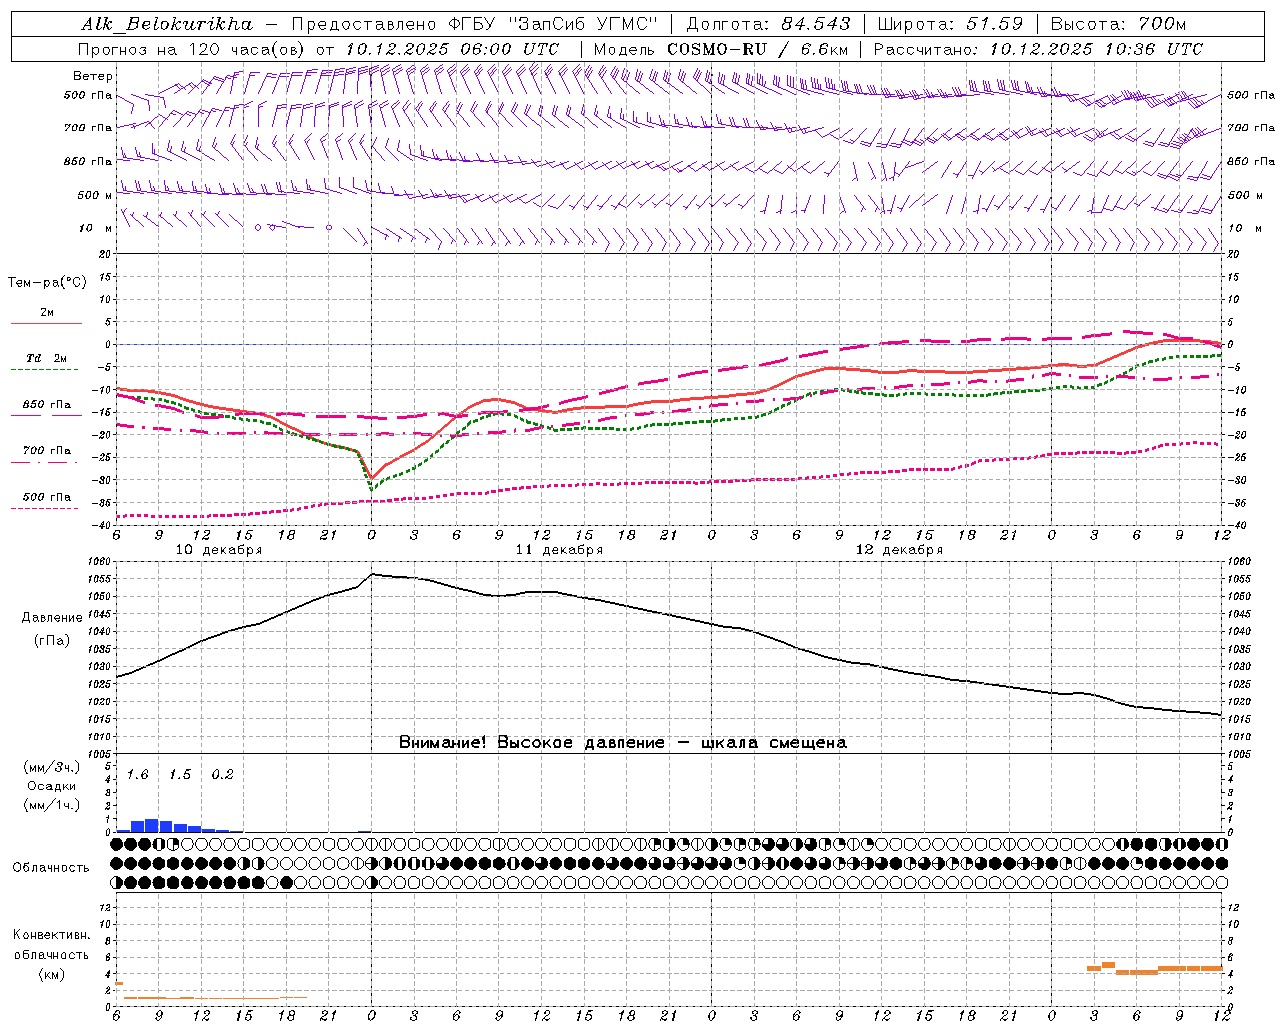Click the 11 декабря date label

(x=559, y=550)
